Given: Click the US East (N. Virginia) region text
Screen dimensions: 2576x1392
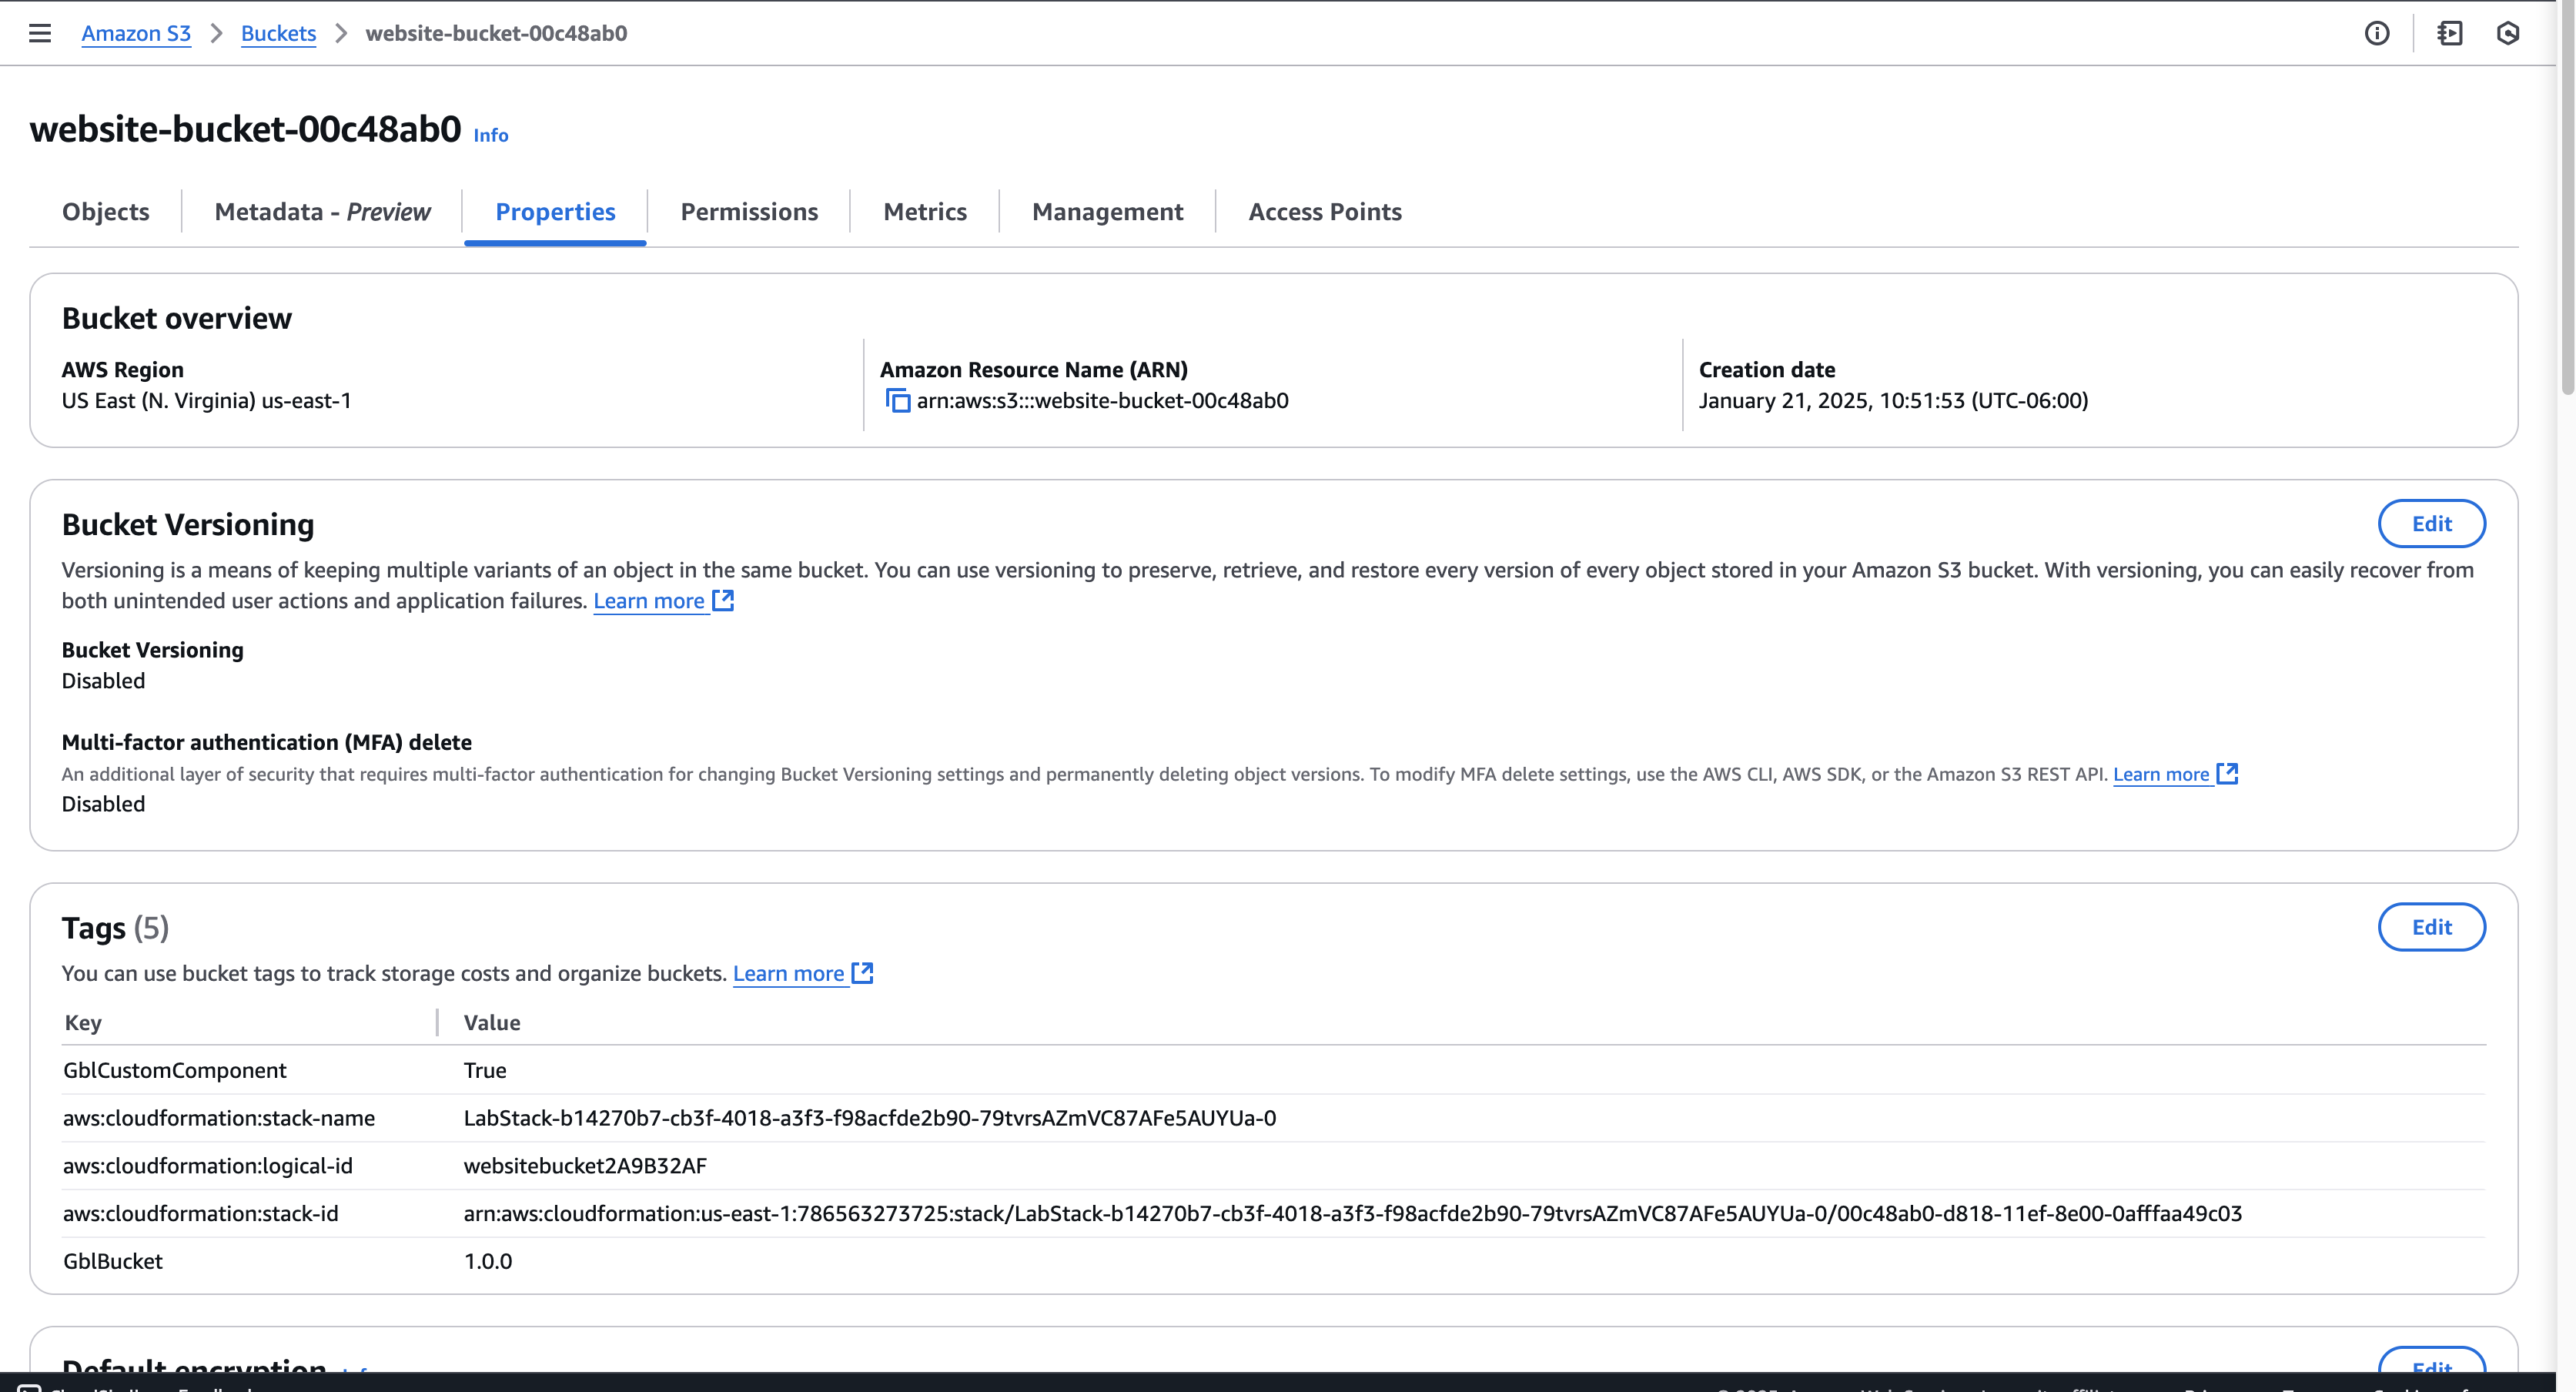Looking at the screenshot, I should tap(207, 401).
